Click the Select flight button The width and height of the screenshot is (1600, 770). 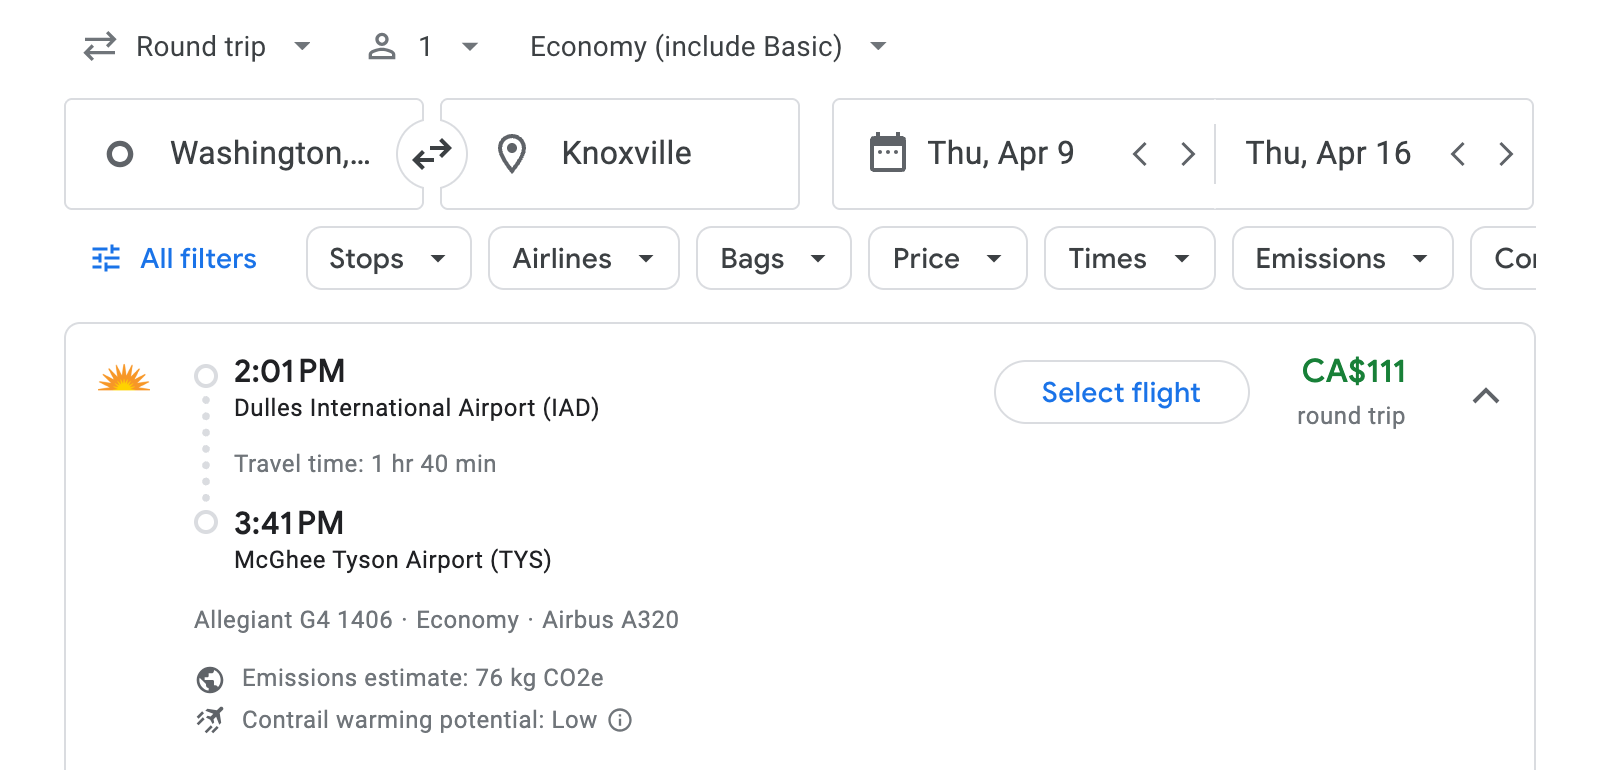coord(1121,392)
